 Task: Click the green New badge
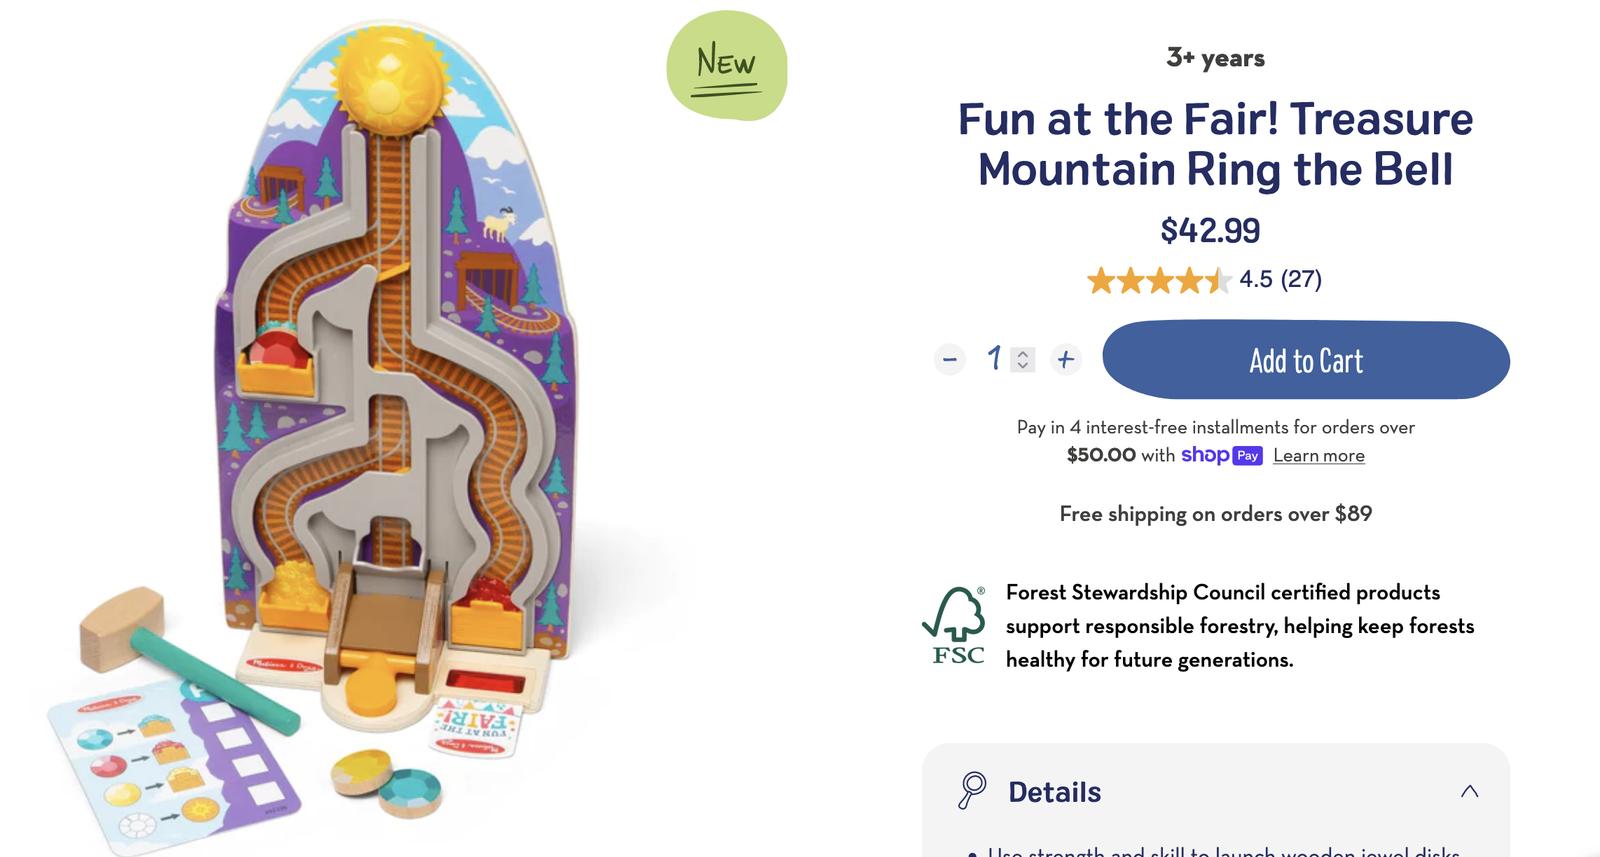tap(727, 66)
